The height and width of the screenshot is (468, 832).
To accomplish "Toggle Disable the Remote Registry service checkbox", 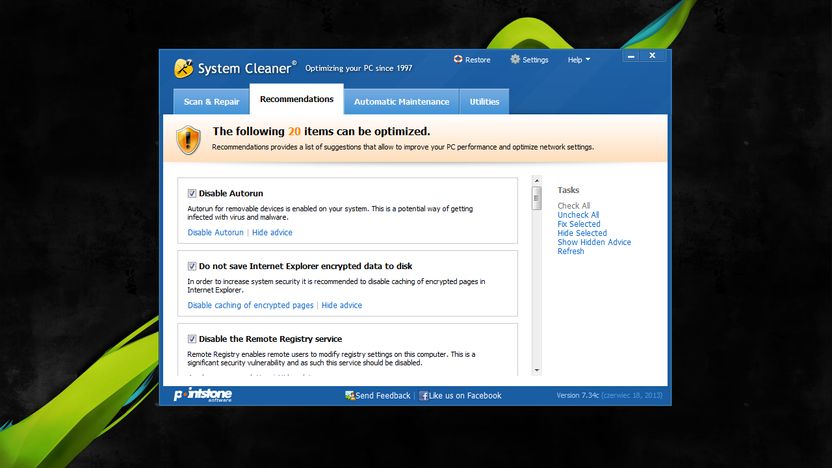I will [192, 339].
